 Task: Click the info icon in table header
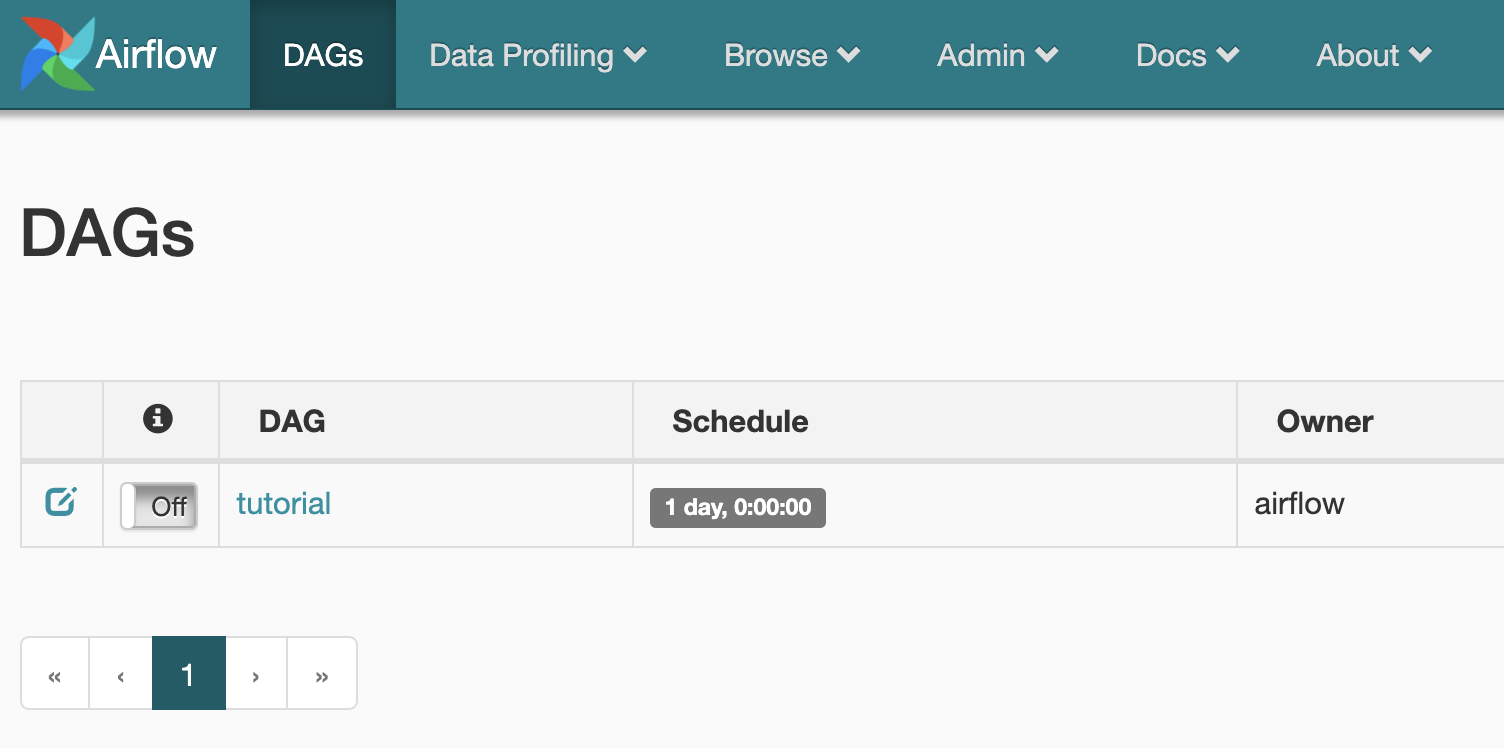[158, 419]
